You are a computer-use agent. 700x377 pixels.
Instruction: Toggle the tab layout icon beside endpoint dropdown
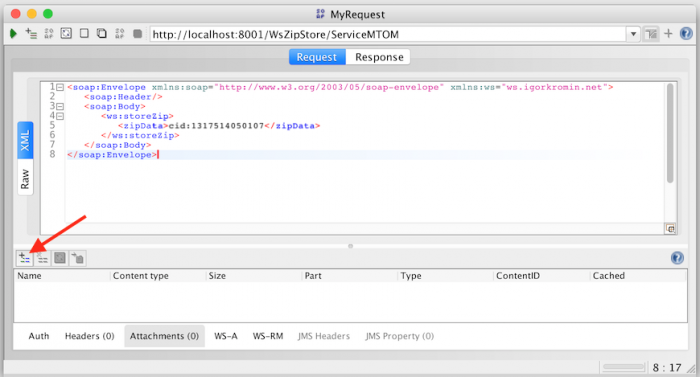click(x=651, y=34)
